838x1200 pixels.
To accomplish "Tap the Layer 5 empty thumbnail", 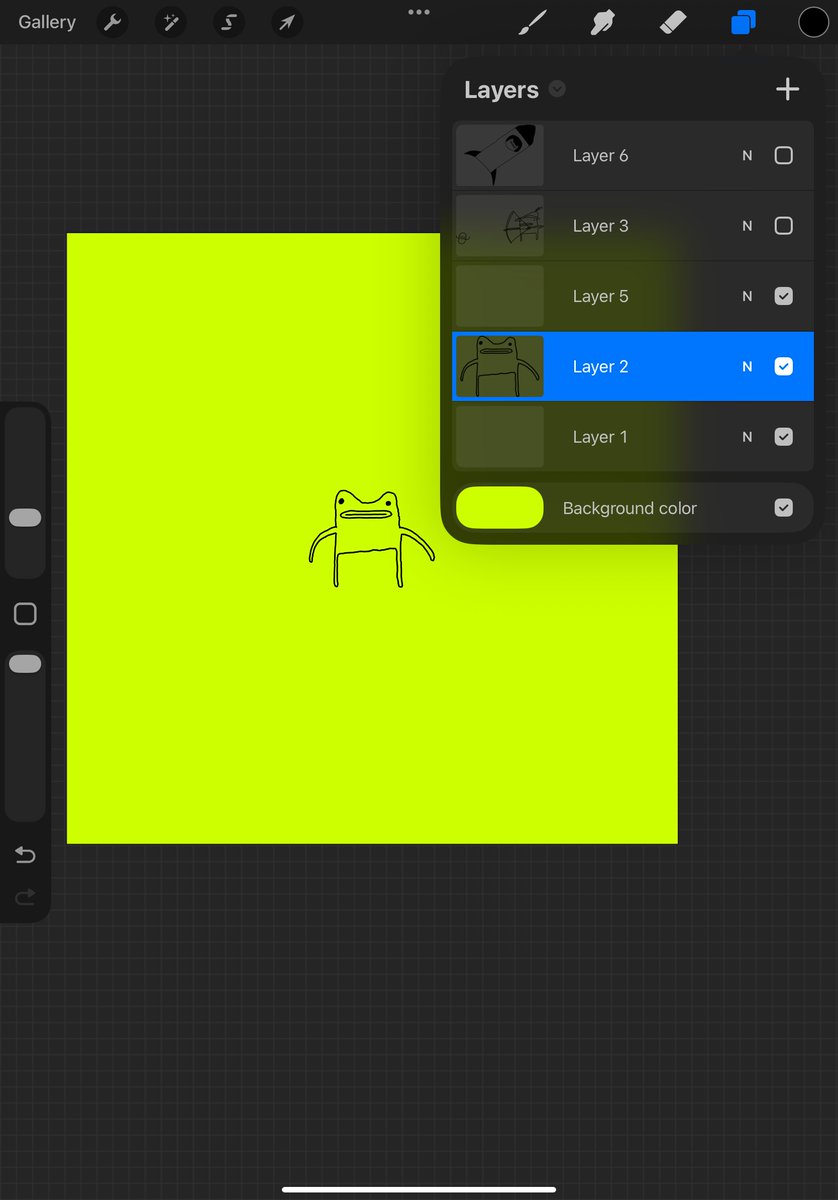I will click(x=500, y=296).
